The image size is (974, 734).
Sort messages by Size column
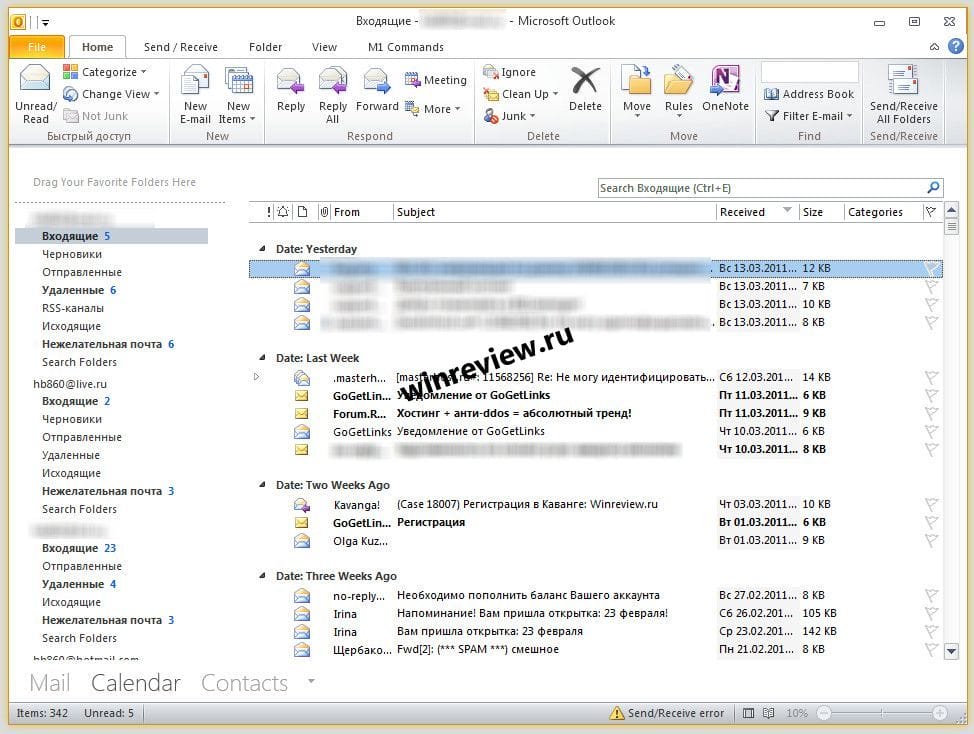[x=821, y=212]
